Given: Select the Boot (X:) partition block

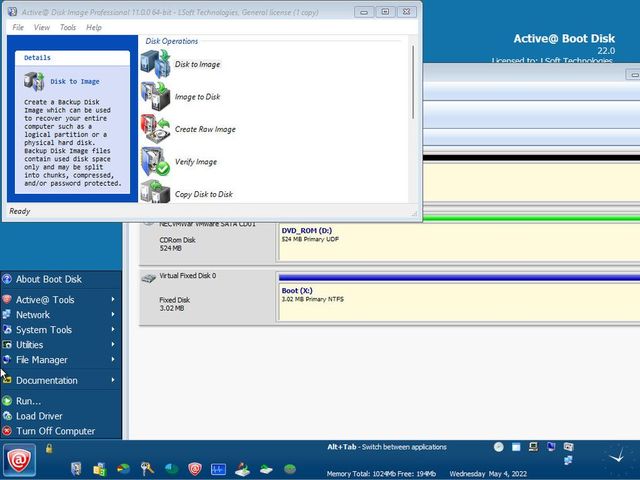Looking at the screenshot, I should pos(457,298).
